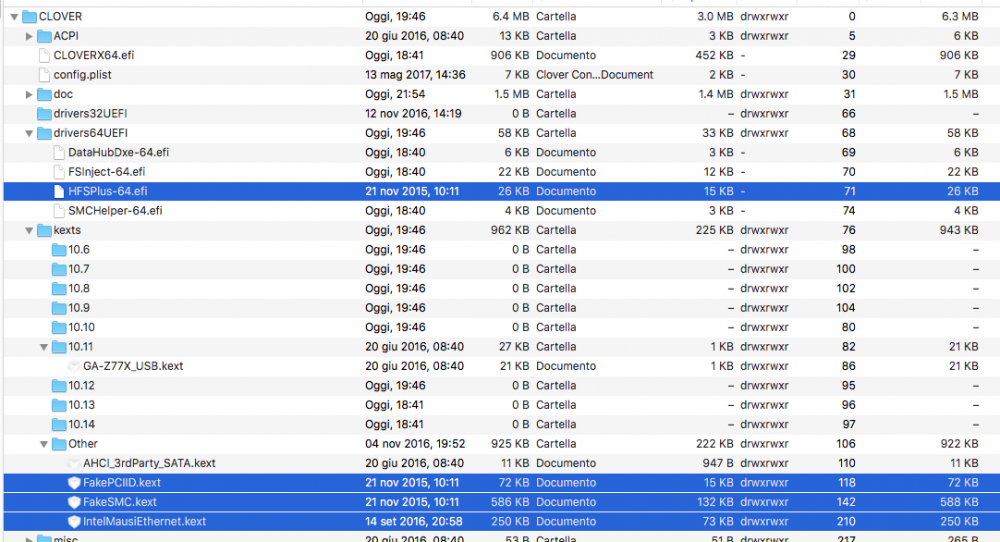Screen dimensions: 1000x542
Task: Click the FakeSMC.kext shield icon
Action: pyautogui.click(x=74, y=502)
